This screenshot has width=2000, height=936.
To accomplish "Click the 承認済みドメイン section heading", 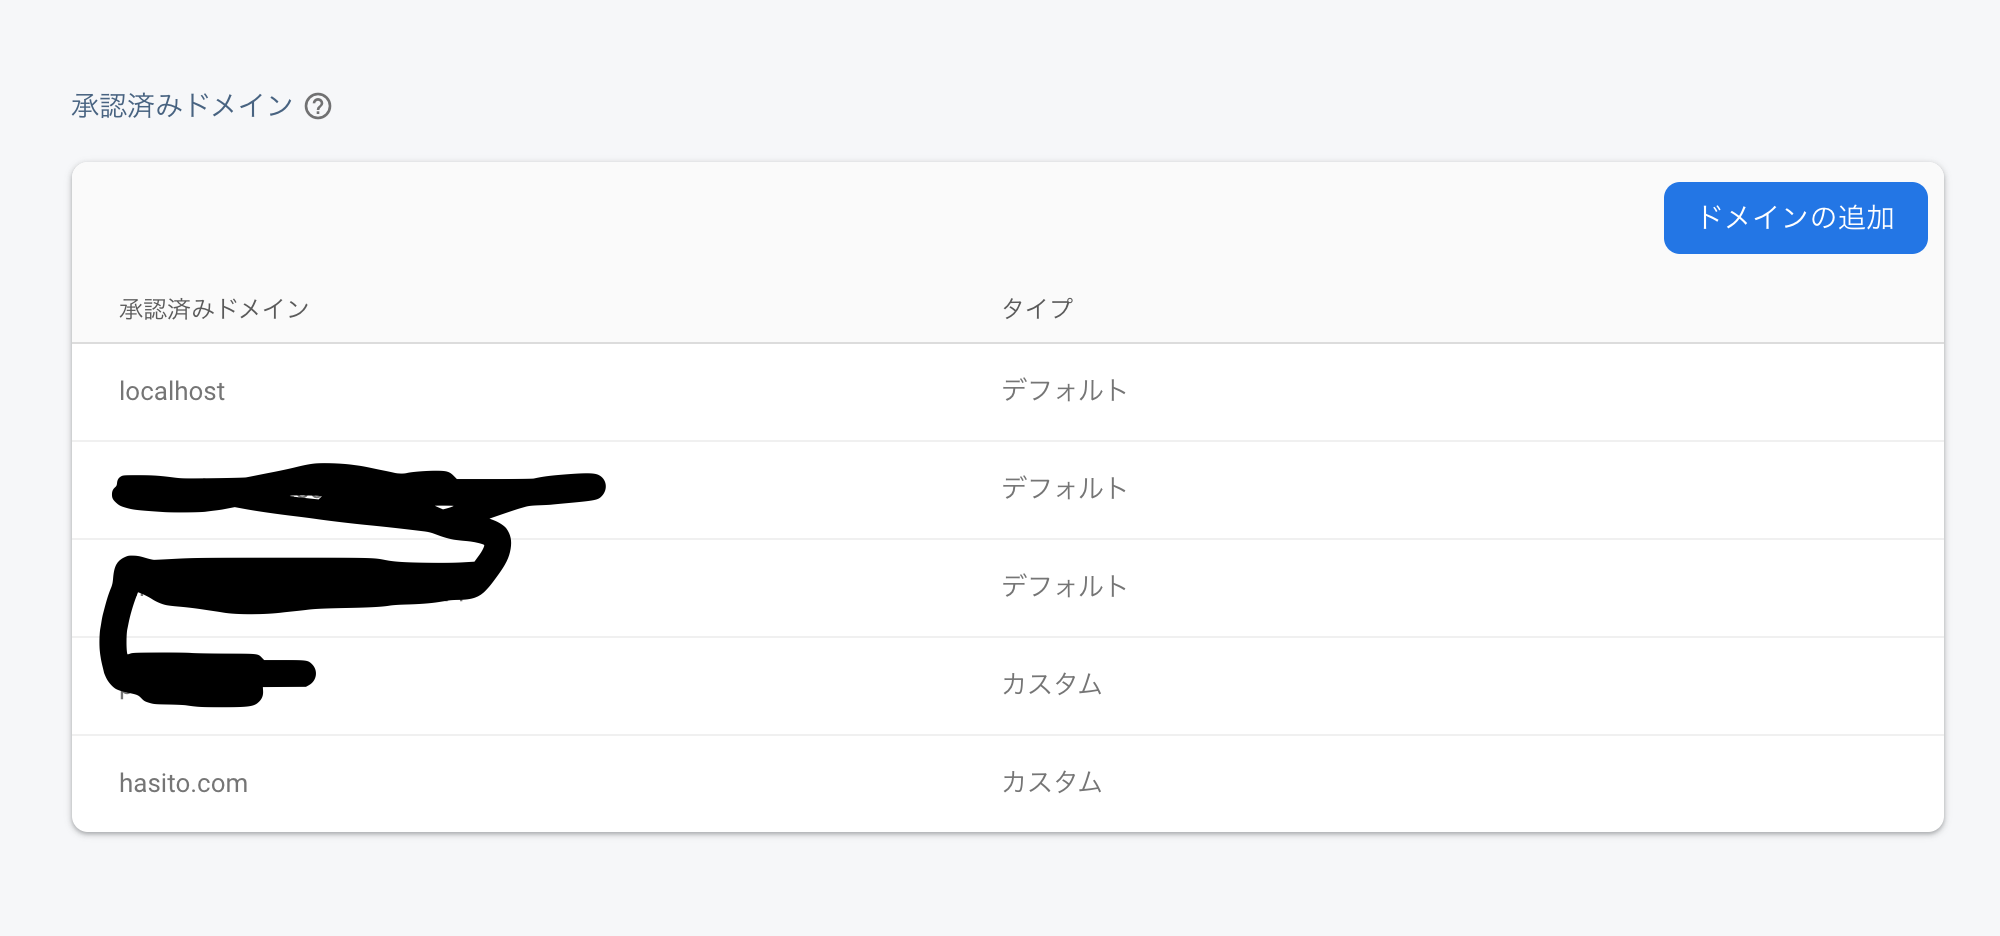I will tap(175, 104).
